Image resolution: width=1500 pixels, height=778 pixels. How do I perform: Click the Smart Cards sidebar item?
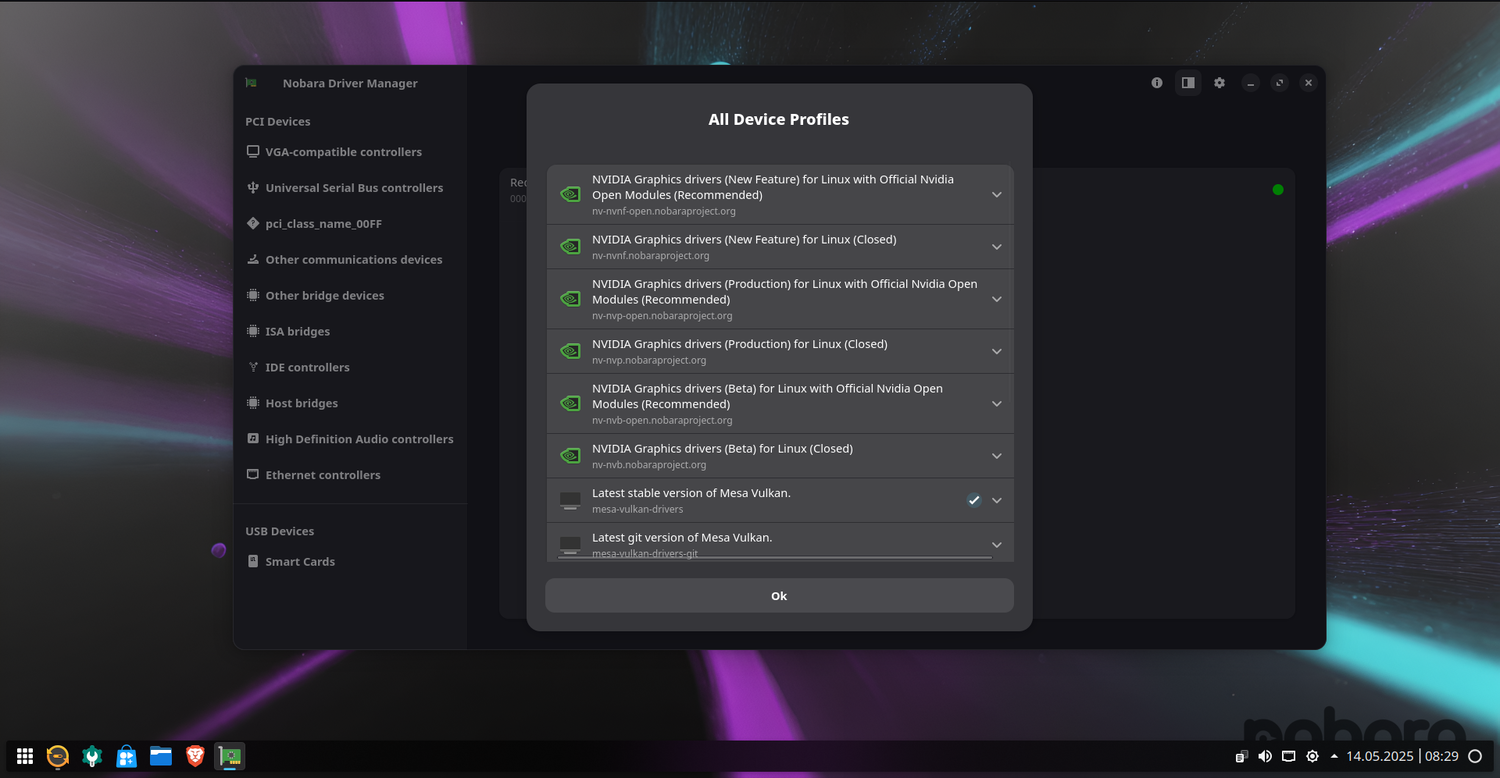tap(299, 562)
